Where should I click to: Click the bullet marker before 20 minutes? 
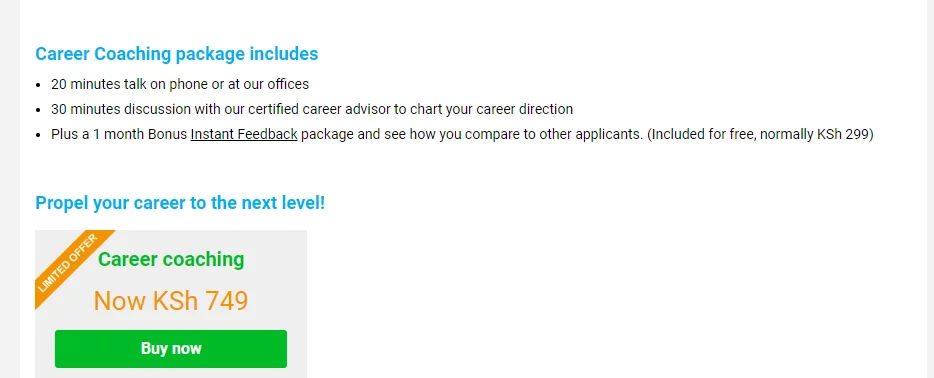pos(39,85)
